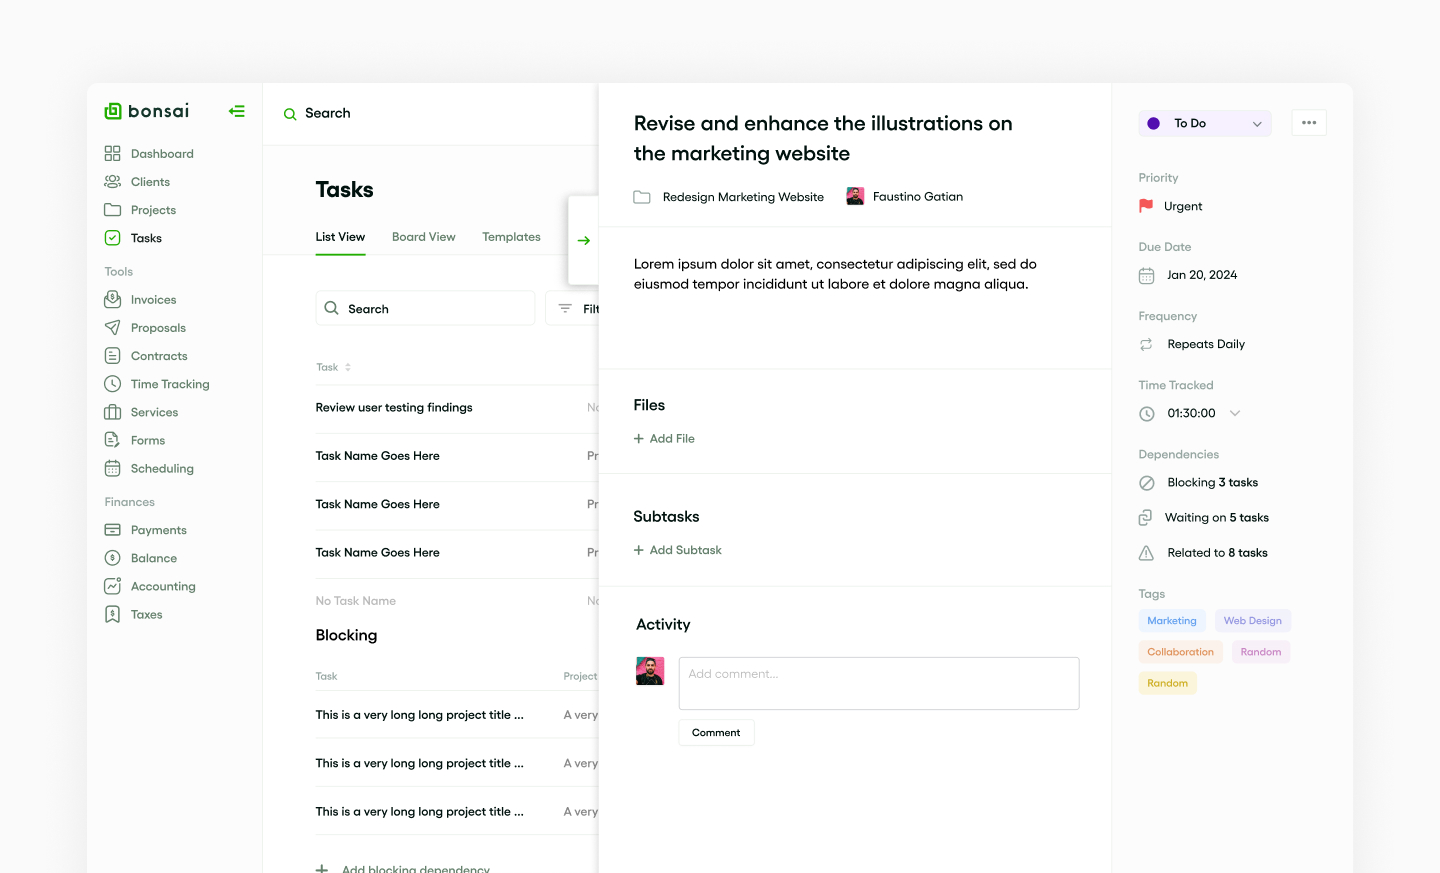
Task: Switch to the Templates tab
Action: point(511,237)
